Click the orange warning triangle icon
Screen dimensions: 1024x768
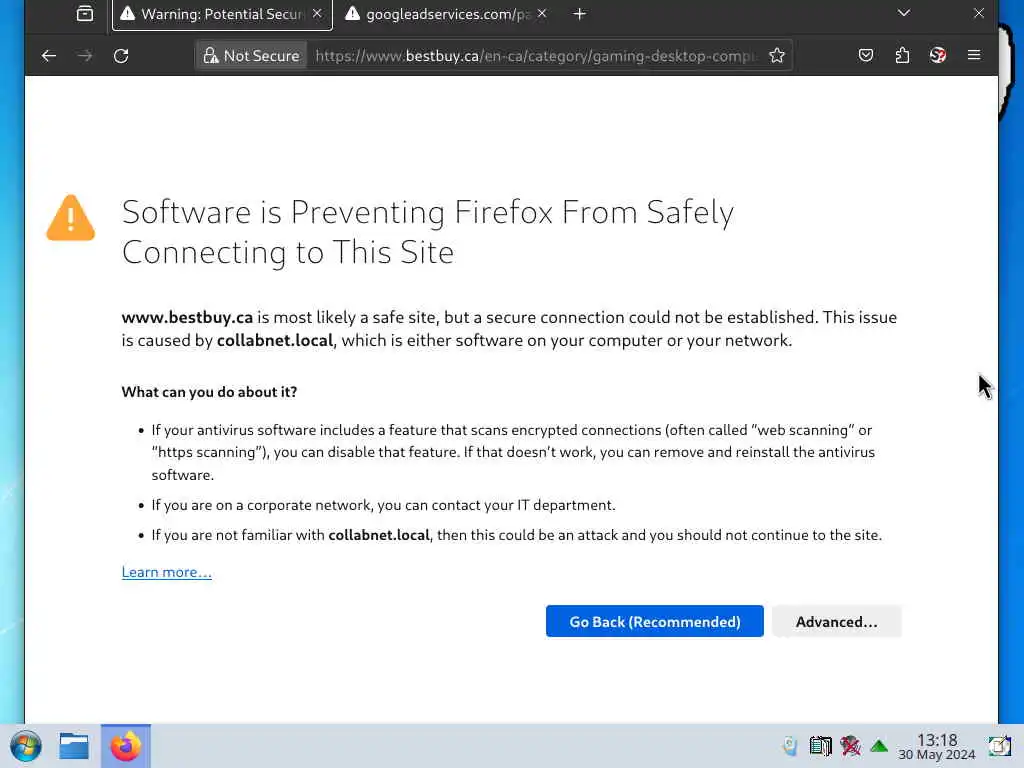click(x=71, y=218)
